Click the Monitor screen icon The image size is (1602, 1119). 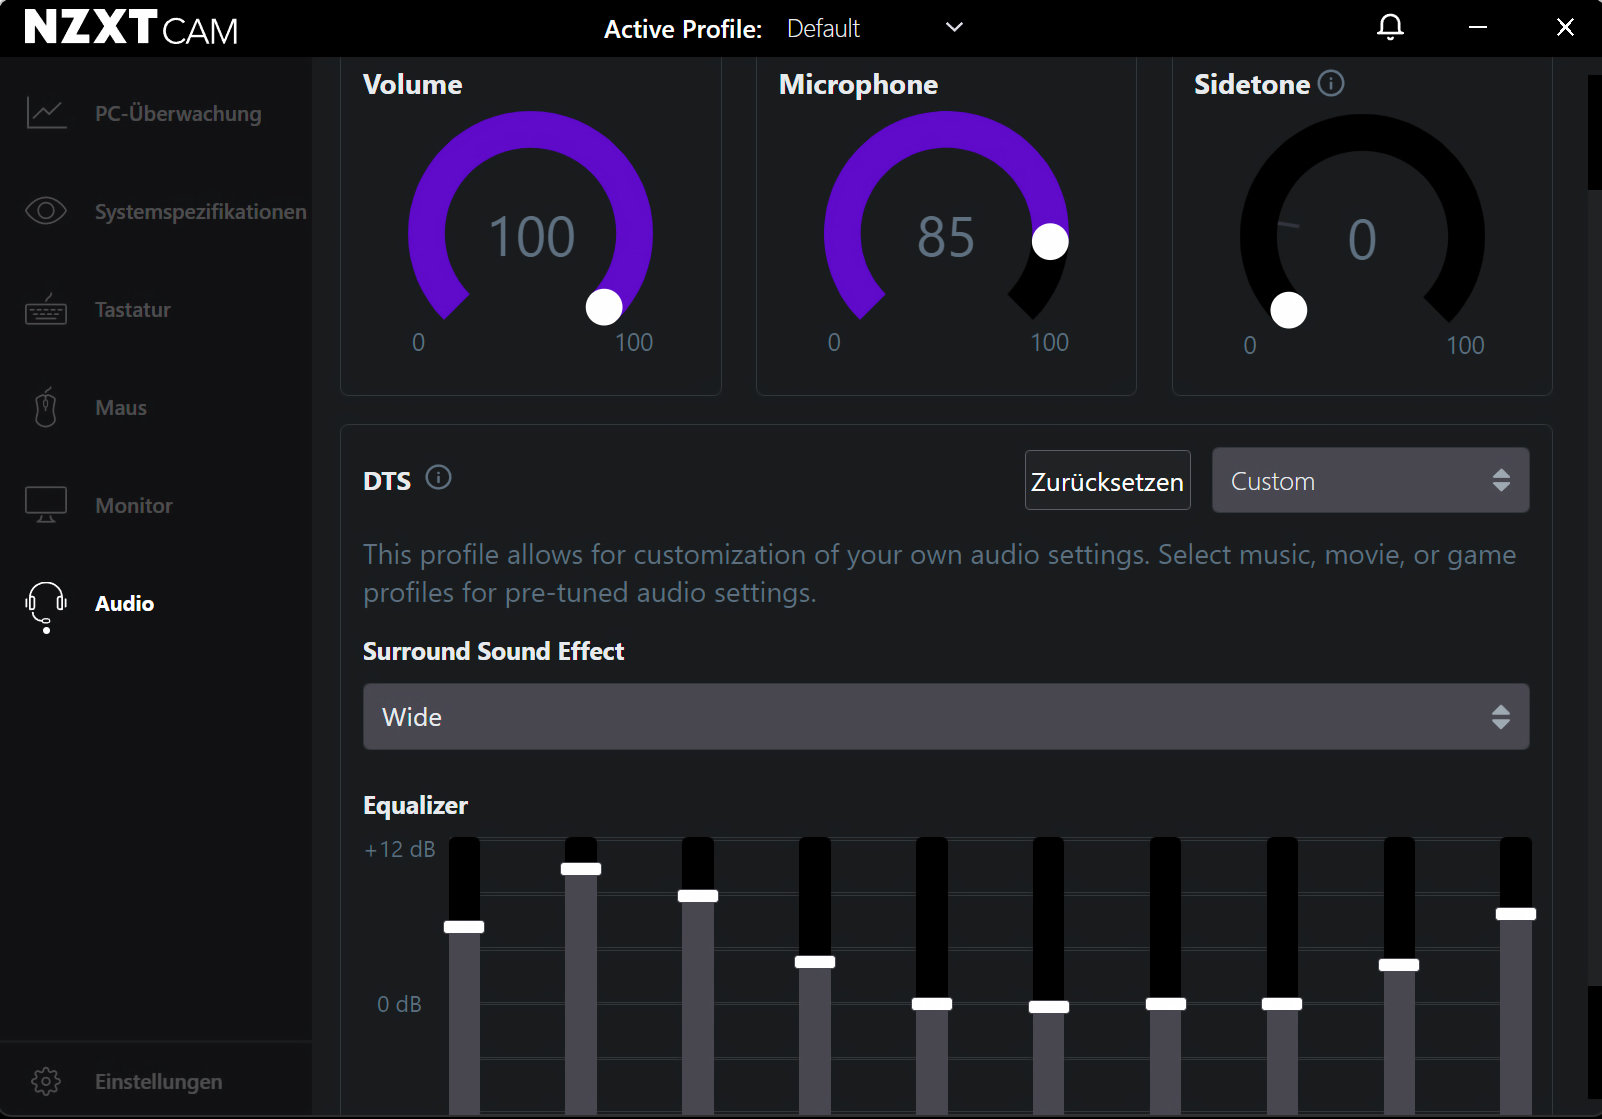pyautogui.click(x=46, y=505)
